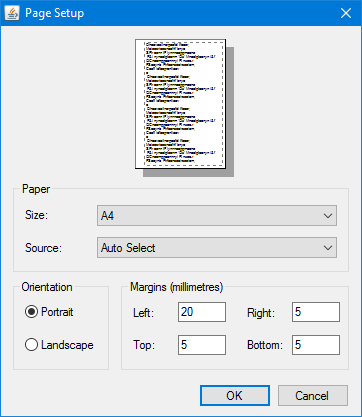Click the Right margin field
This screenshot has width=362, height=417.
(316, 312)
